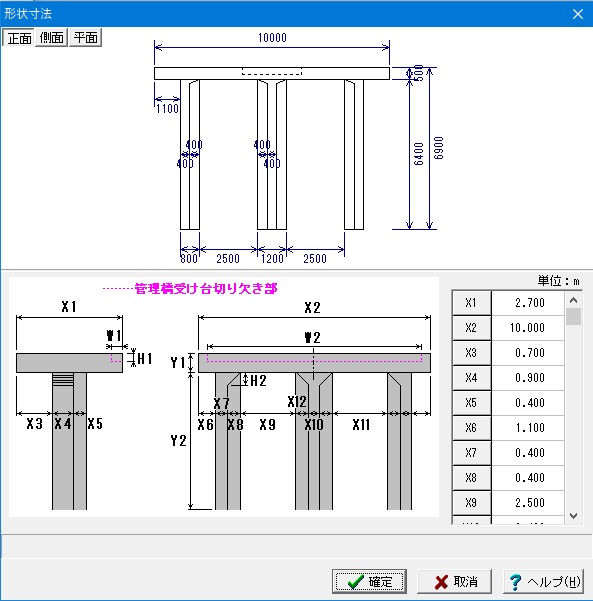Close the 形状寸法 dialog

coord(578,14)
